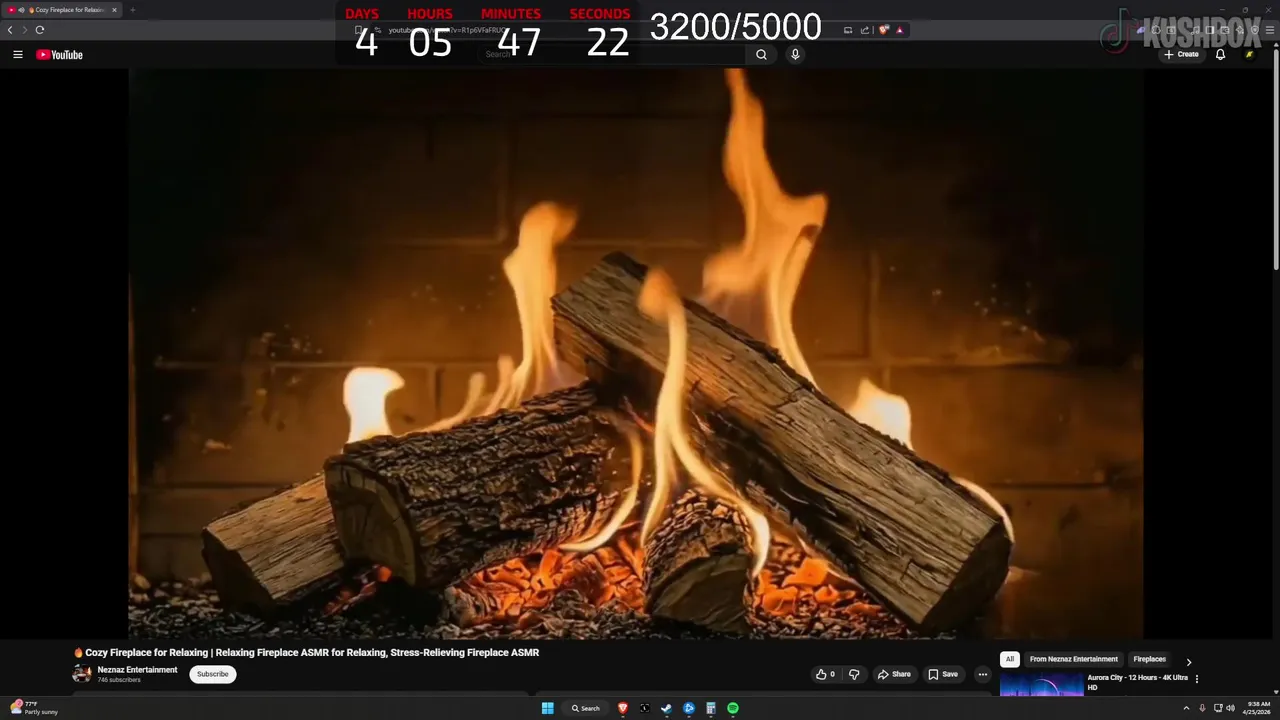This screenshot has height=720, width=1280.
Task: Go to YouTube home via logo
Action: tap(59, 55)
